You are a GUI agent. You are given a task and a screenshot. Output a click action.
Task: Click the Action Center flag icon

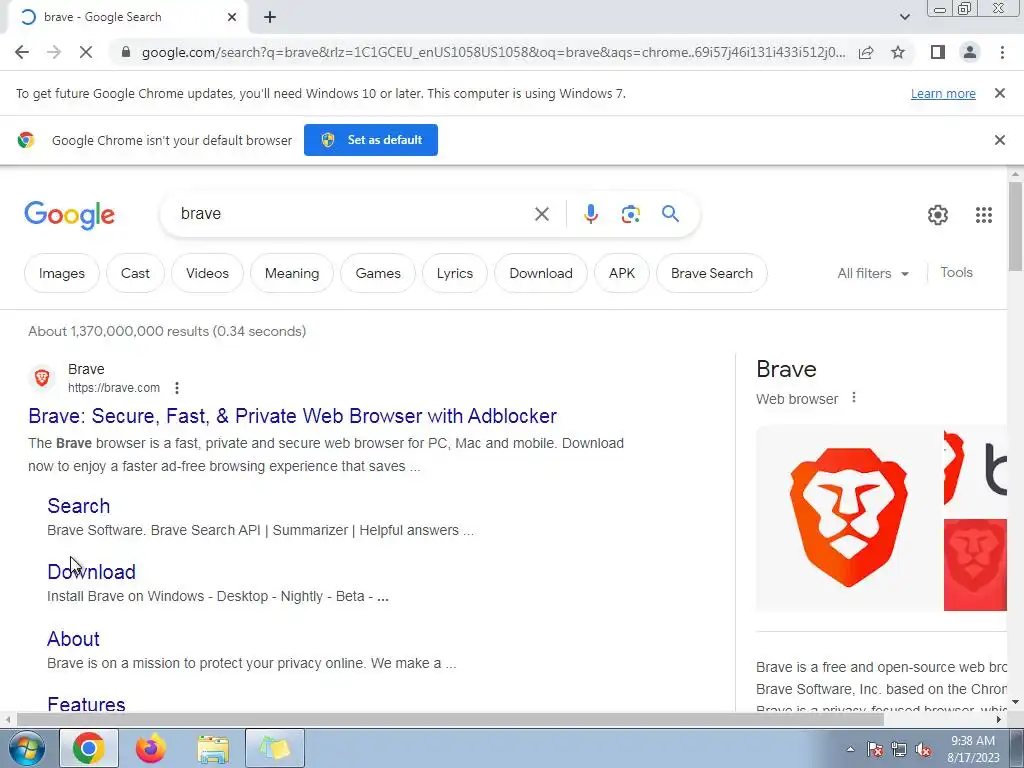(875, 749)
